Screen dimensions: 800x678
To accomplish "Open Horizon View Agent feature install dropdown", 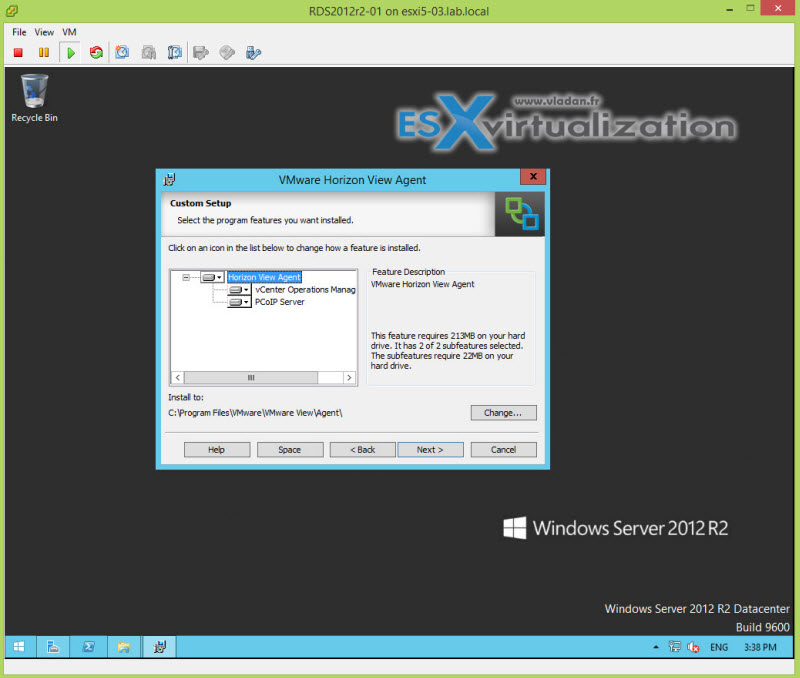I will click(212, 278).
